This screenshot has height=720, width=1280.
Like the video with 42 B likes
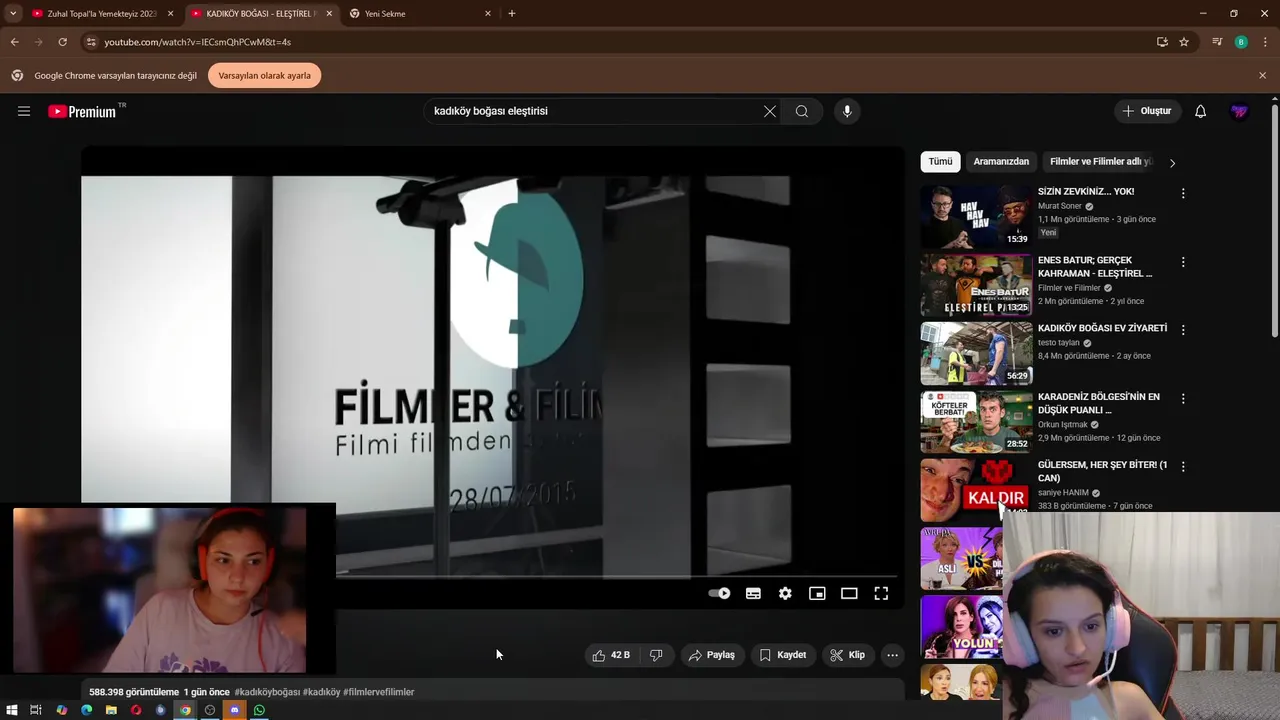point(610,655)
